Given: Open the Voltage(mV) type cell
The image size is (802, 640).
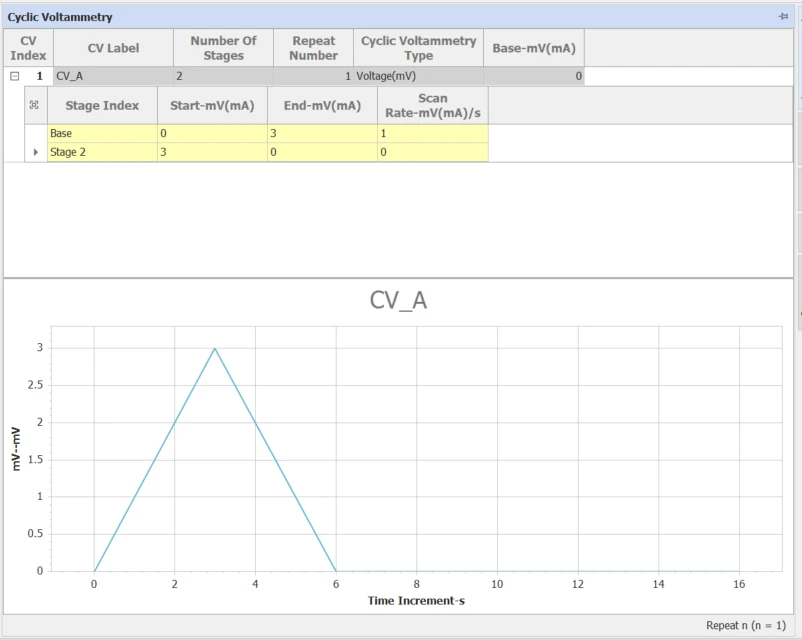Looking at the screenshot, I should 418,76.
